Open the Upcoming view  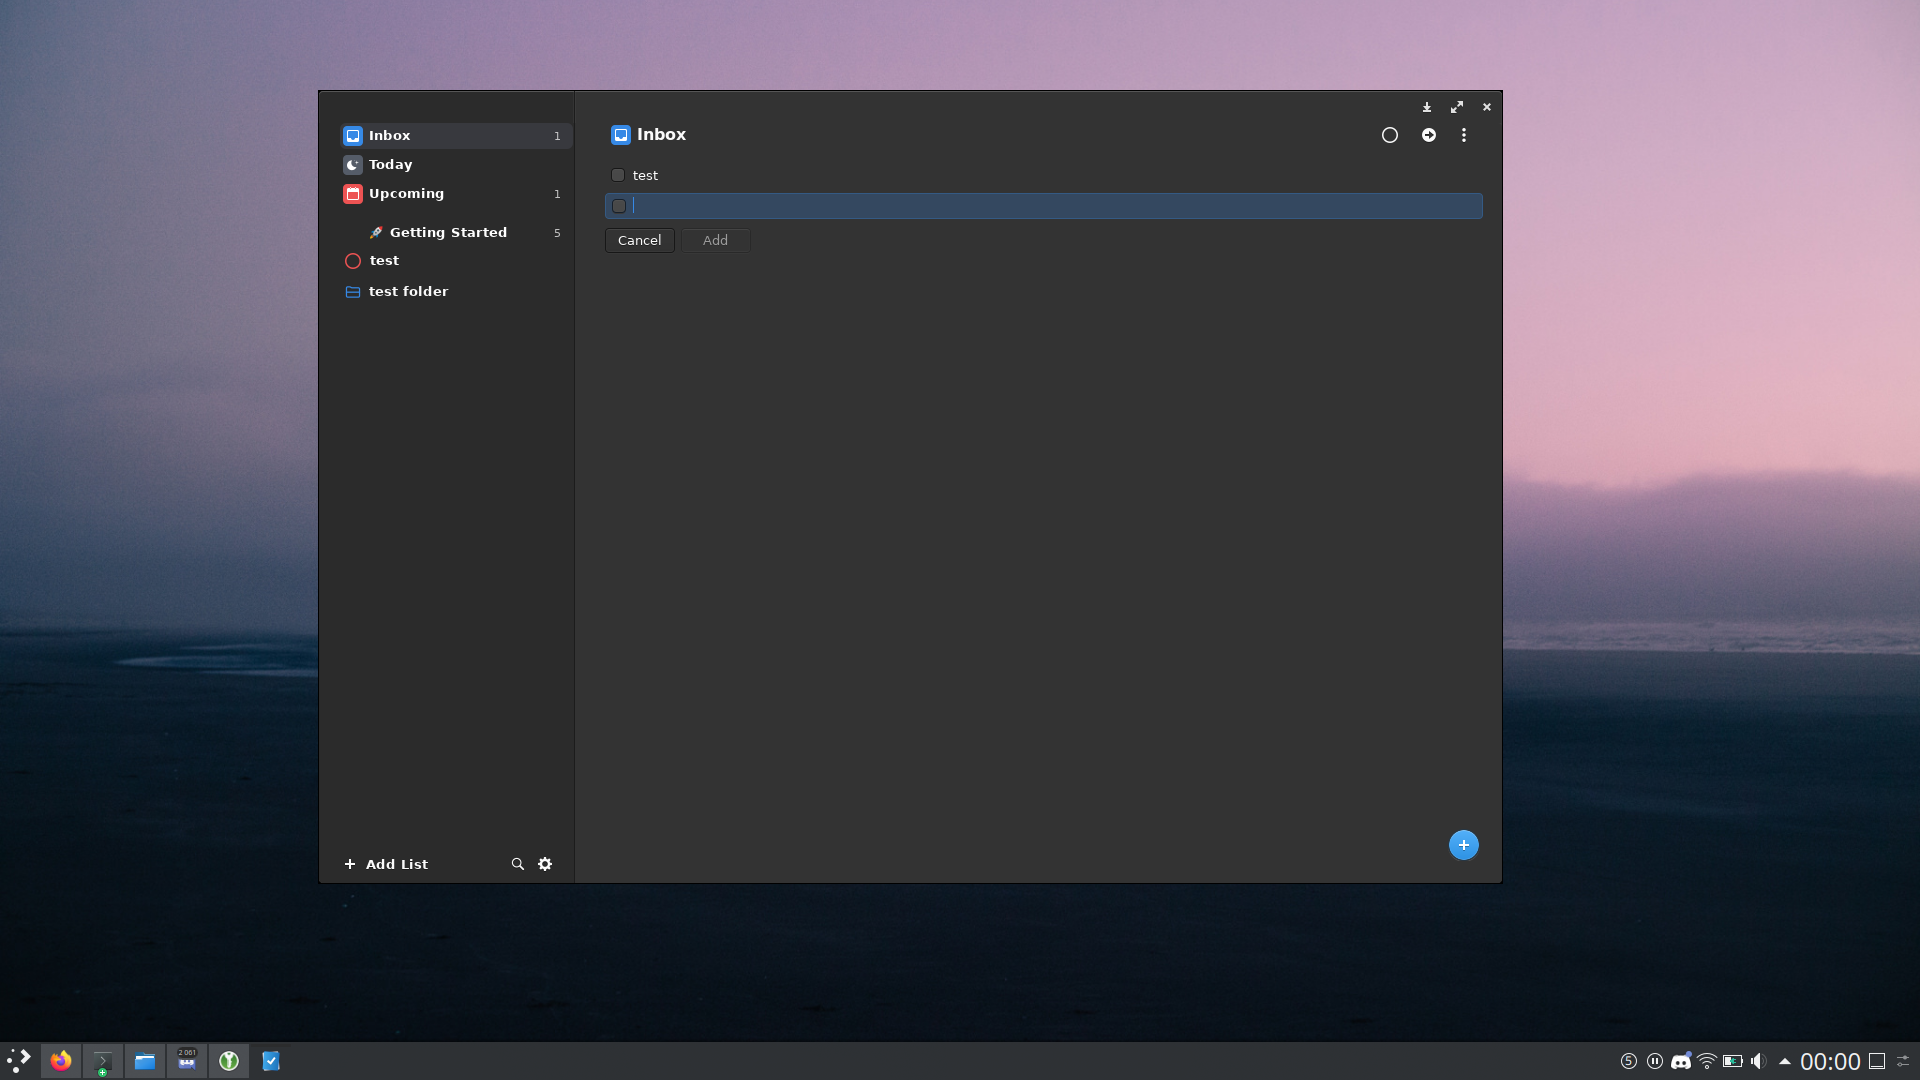click(406, 193)
